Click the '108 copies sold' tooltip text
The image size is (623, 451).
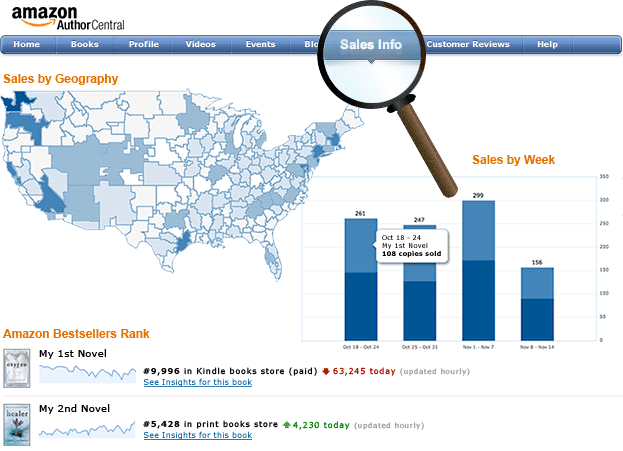411,254
